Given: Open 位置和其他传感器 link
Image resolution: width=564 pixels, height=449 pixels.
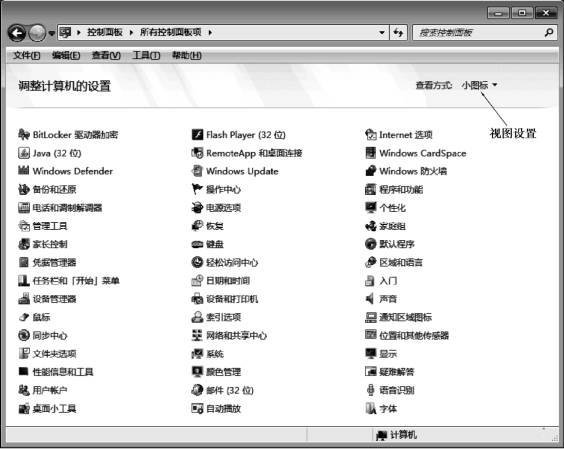Looking at the screenshot, I should [414, 335].
